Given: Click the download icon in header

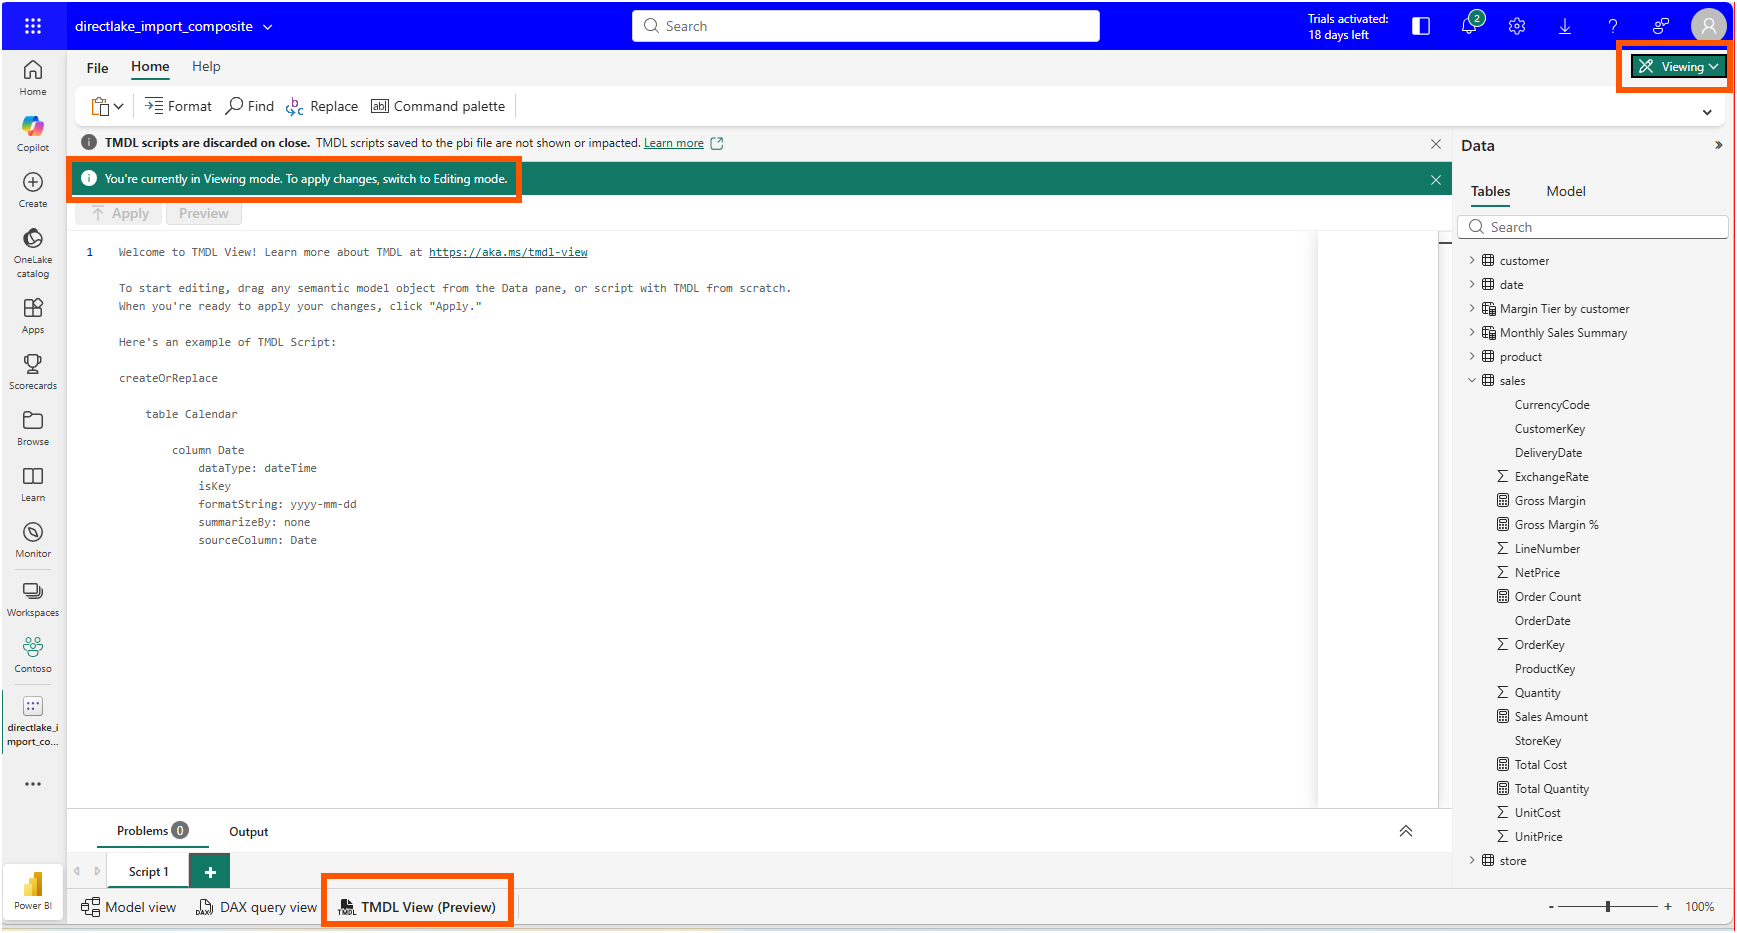Looking at the screenshot, I should tap(1565, 26).
